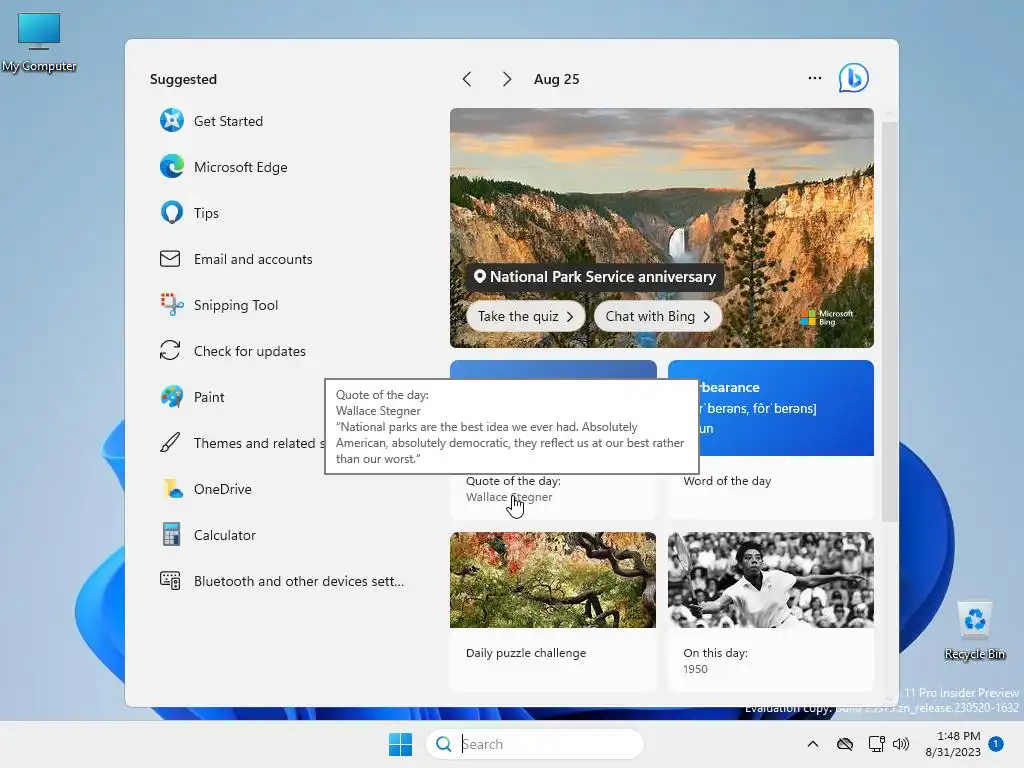Open the On this day 1950 card
The height and width of the screenshot is (768, 1024).
point(771,611)
